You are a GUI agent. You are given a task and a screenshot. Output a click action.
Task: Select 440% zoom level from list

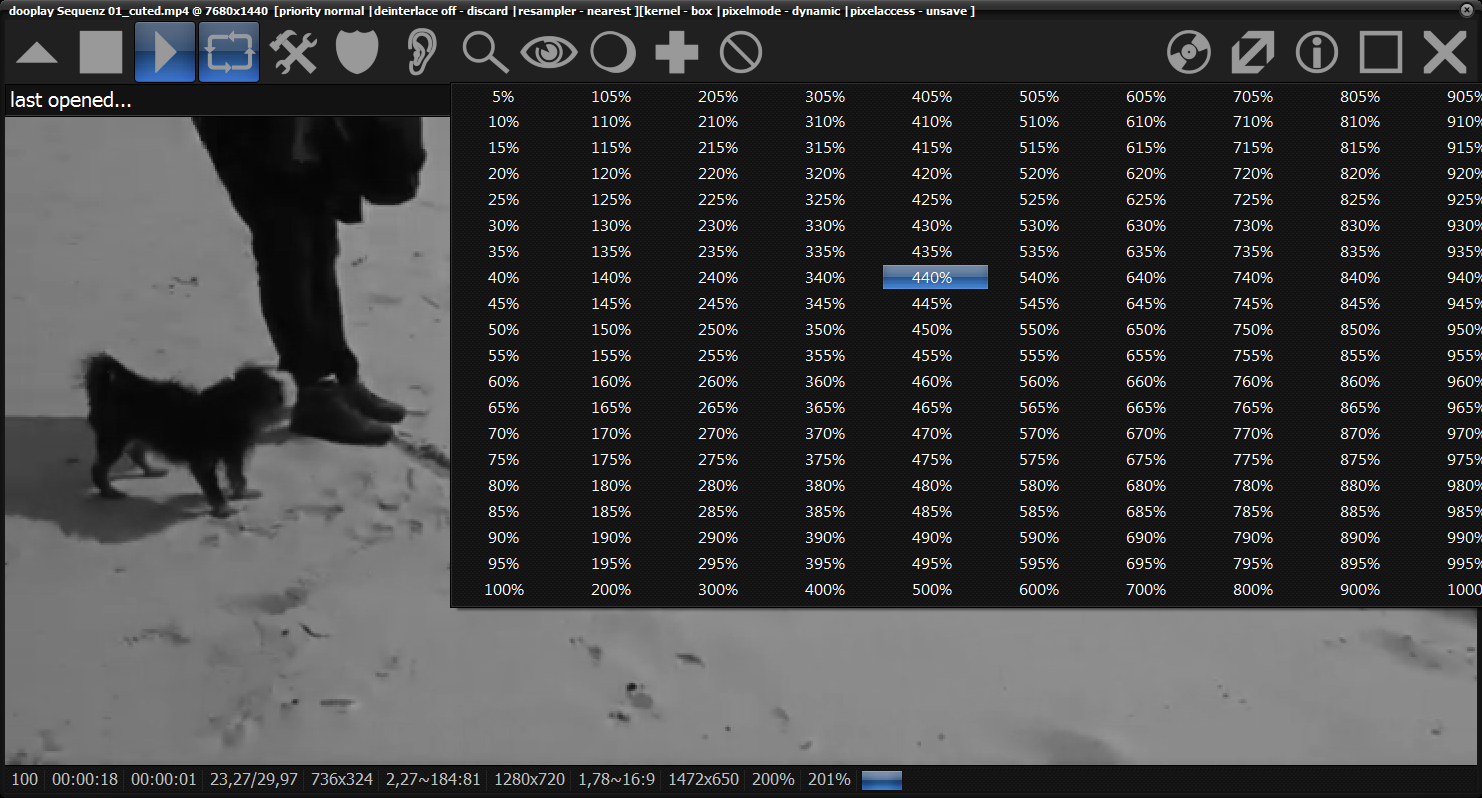click(934, 278)
